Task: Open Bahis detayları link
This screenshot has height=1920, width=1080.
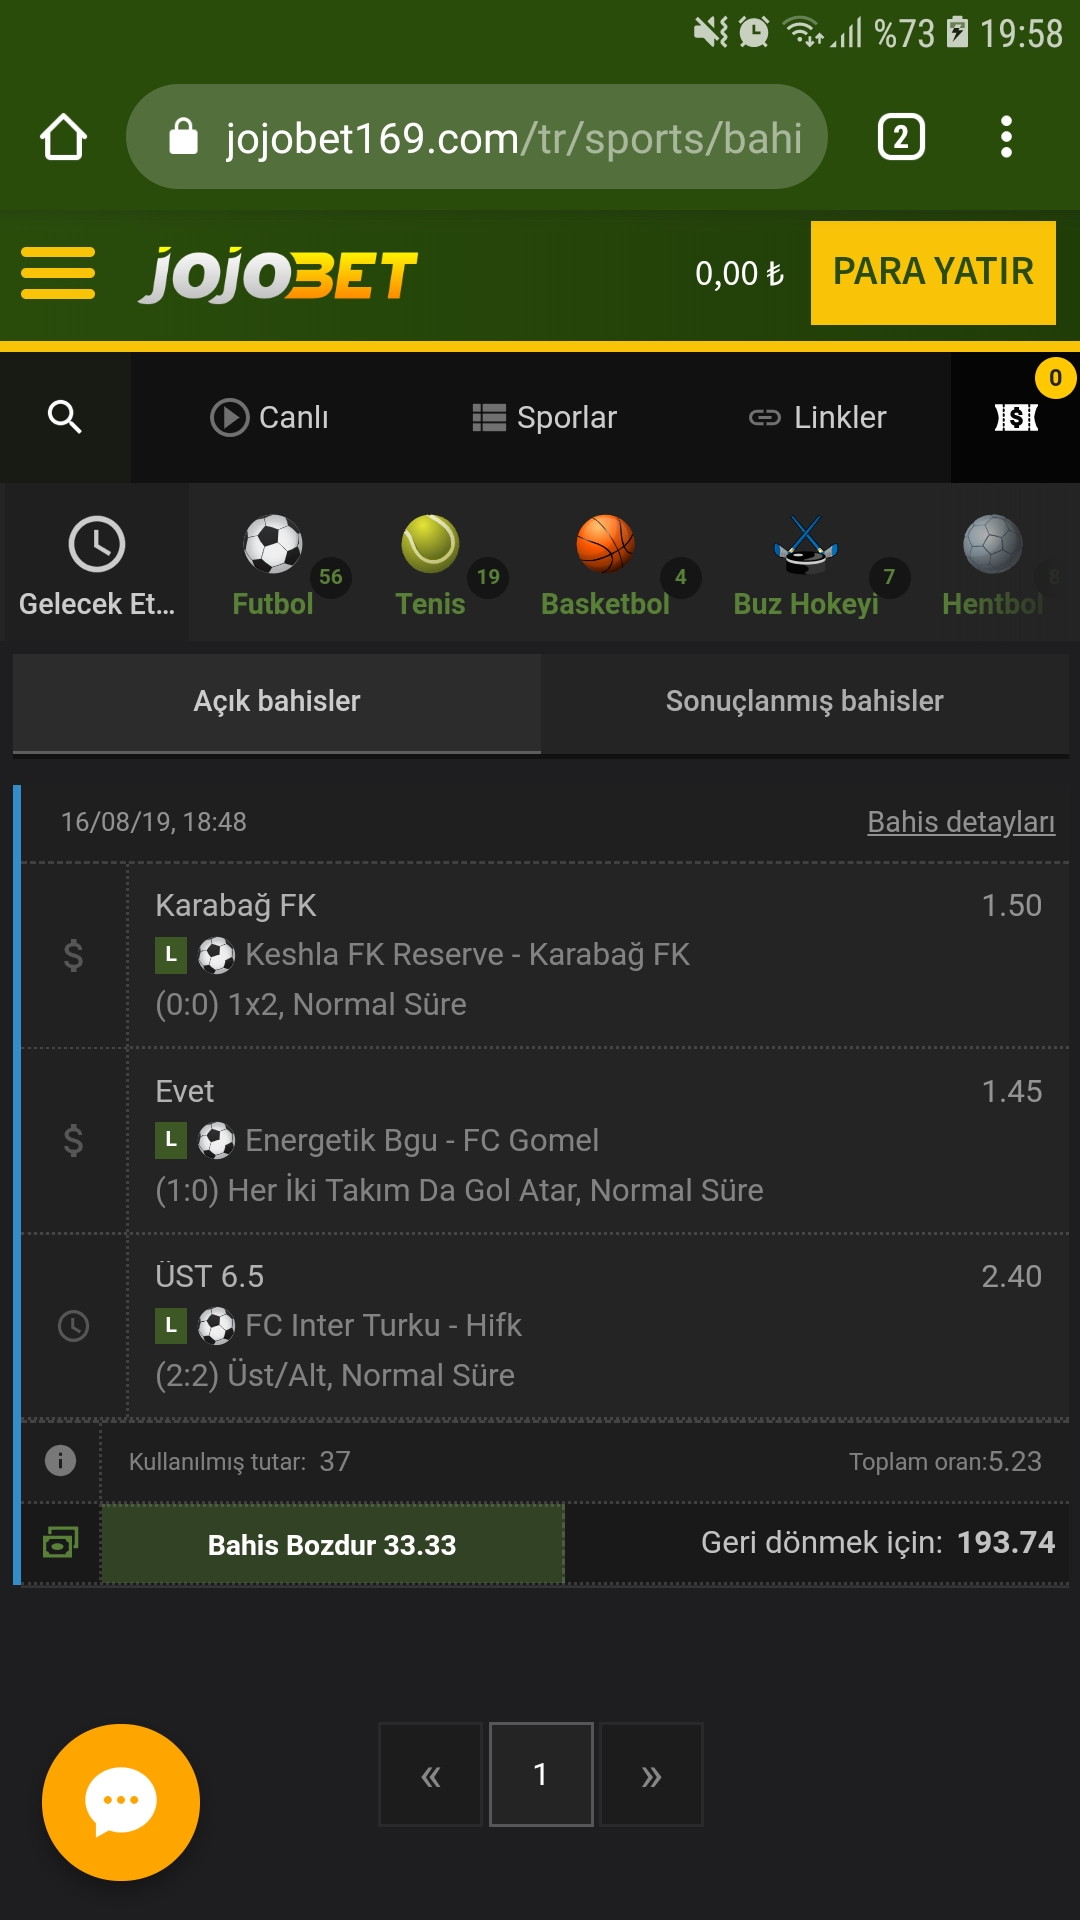Action: coord(961,822)
